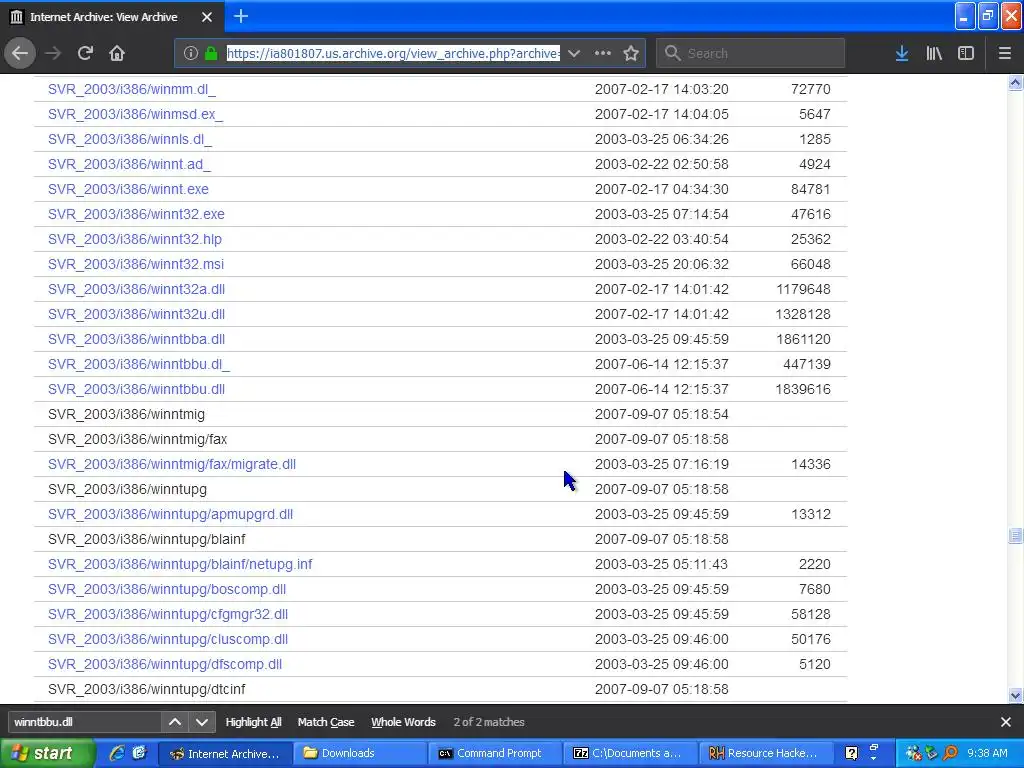The image size is (1024, 768).
Task: Reload the current page
Action: (85, 53)
